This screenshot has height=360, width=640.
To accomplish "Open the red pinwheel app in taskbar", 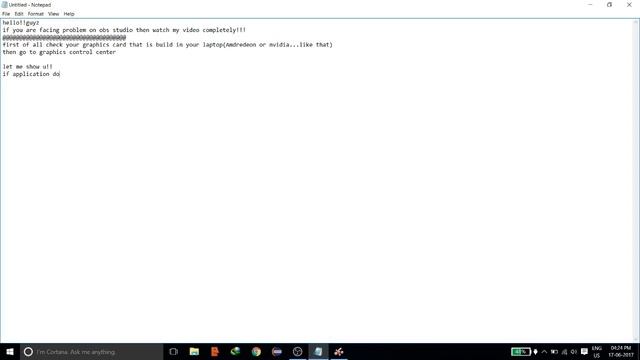I will pyautogui.click(x=339, y=352).
